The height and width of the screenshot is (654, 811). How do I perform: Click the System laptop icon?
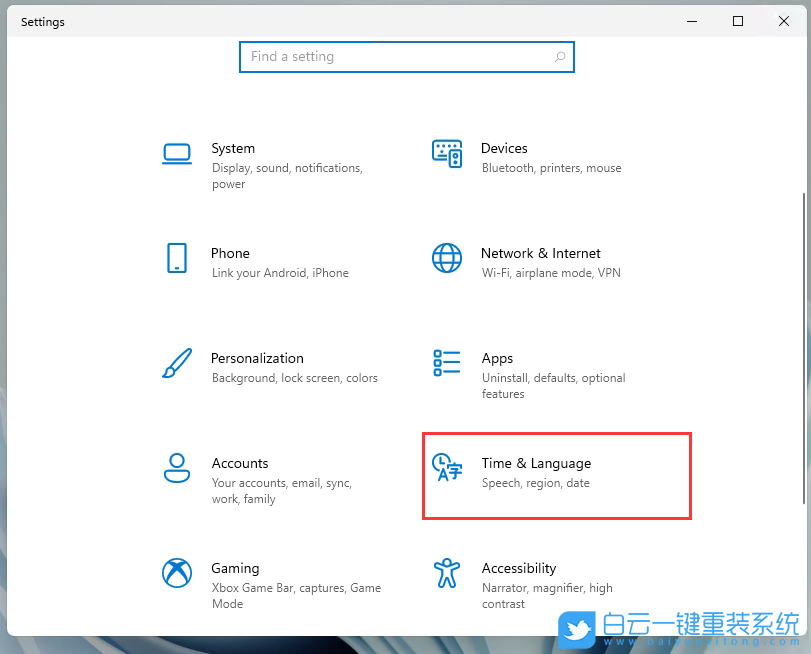[177, 153]
